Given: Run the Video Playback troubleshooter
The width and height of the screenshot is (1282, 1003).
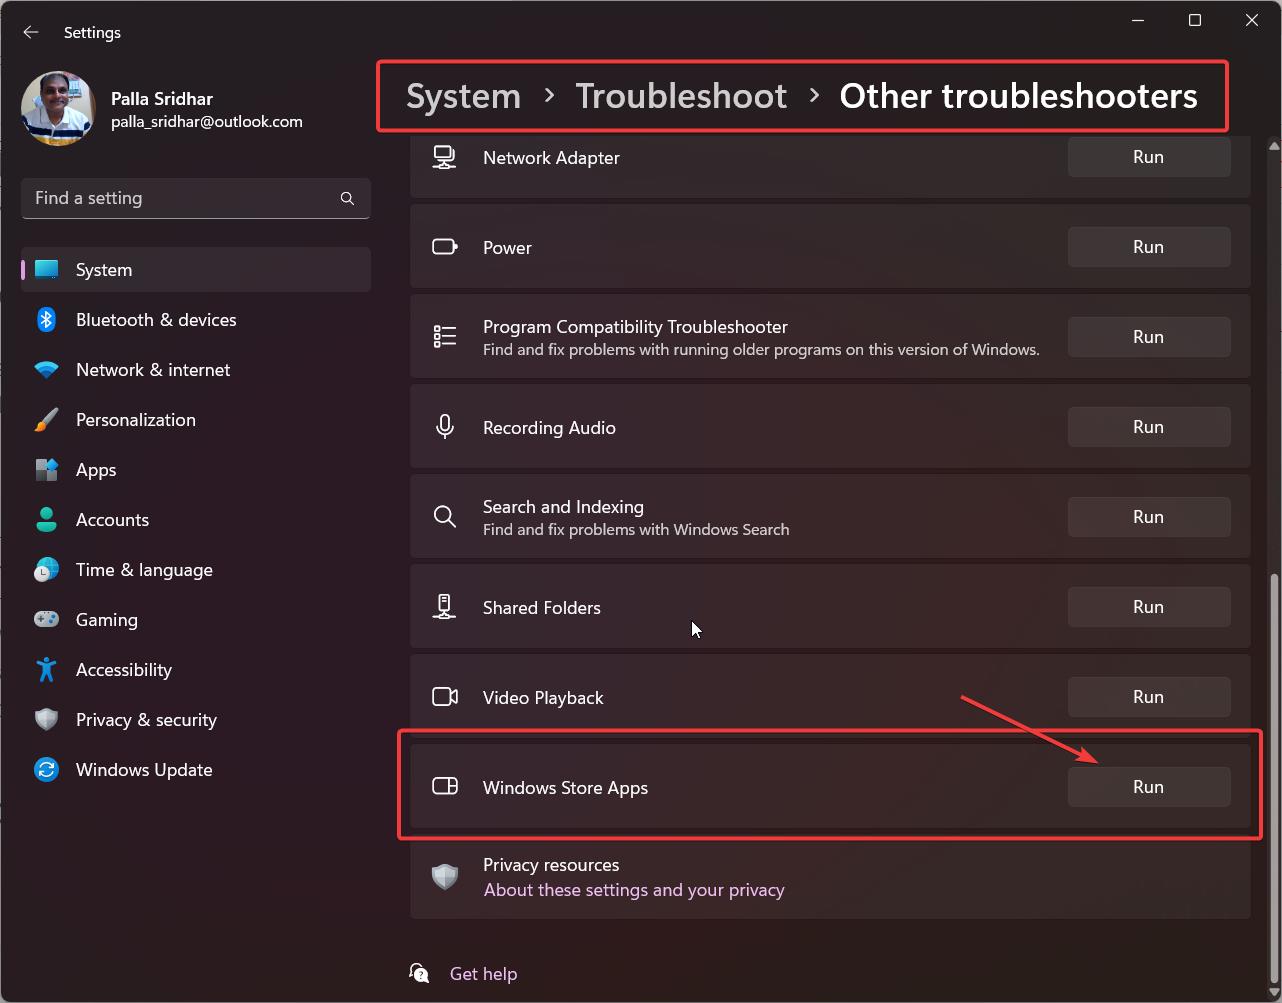Looking at the screenshot, I should [x=1148, y=697].
